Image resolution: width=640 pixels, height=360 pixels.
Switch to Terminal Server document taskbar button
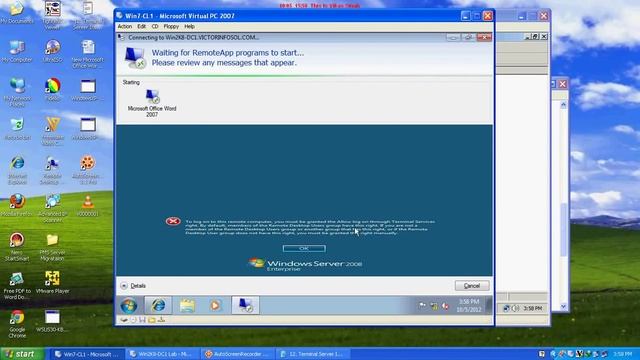click(312, 354)
